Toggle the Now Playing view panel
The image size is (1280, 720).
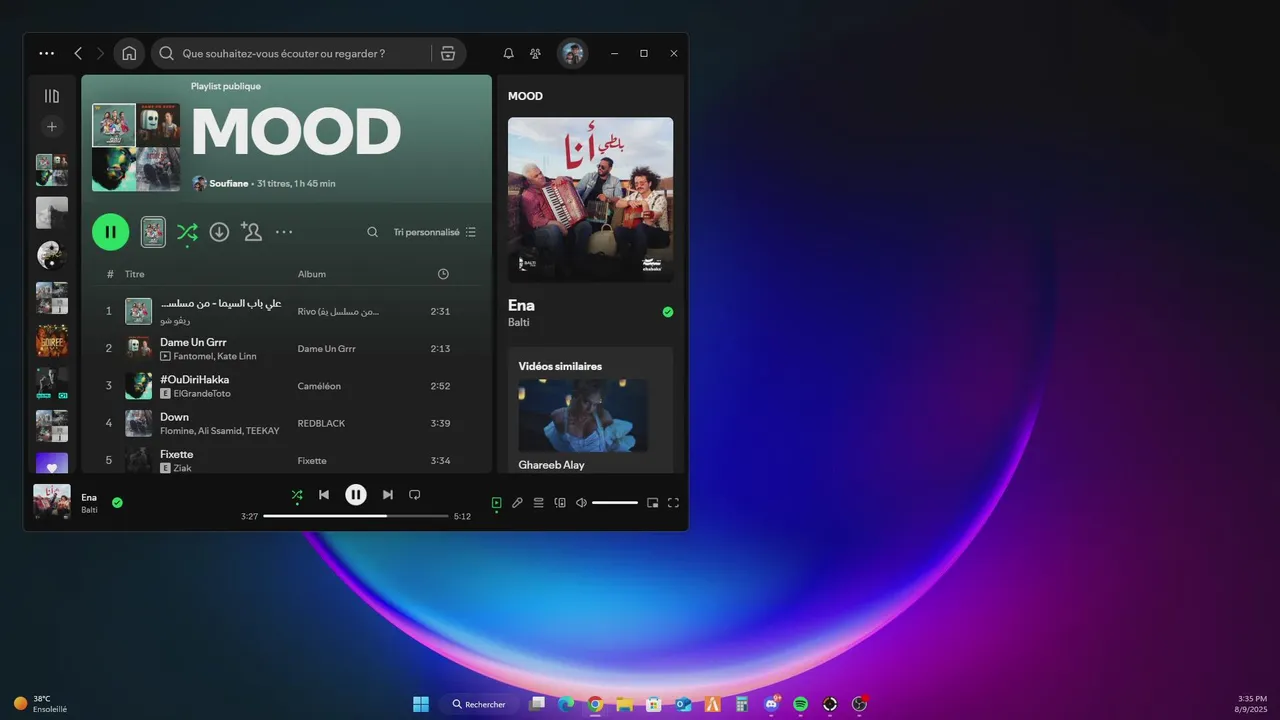click(x=496, y=502)
